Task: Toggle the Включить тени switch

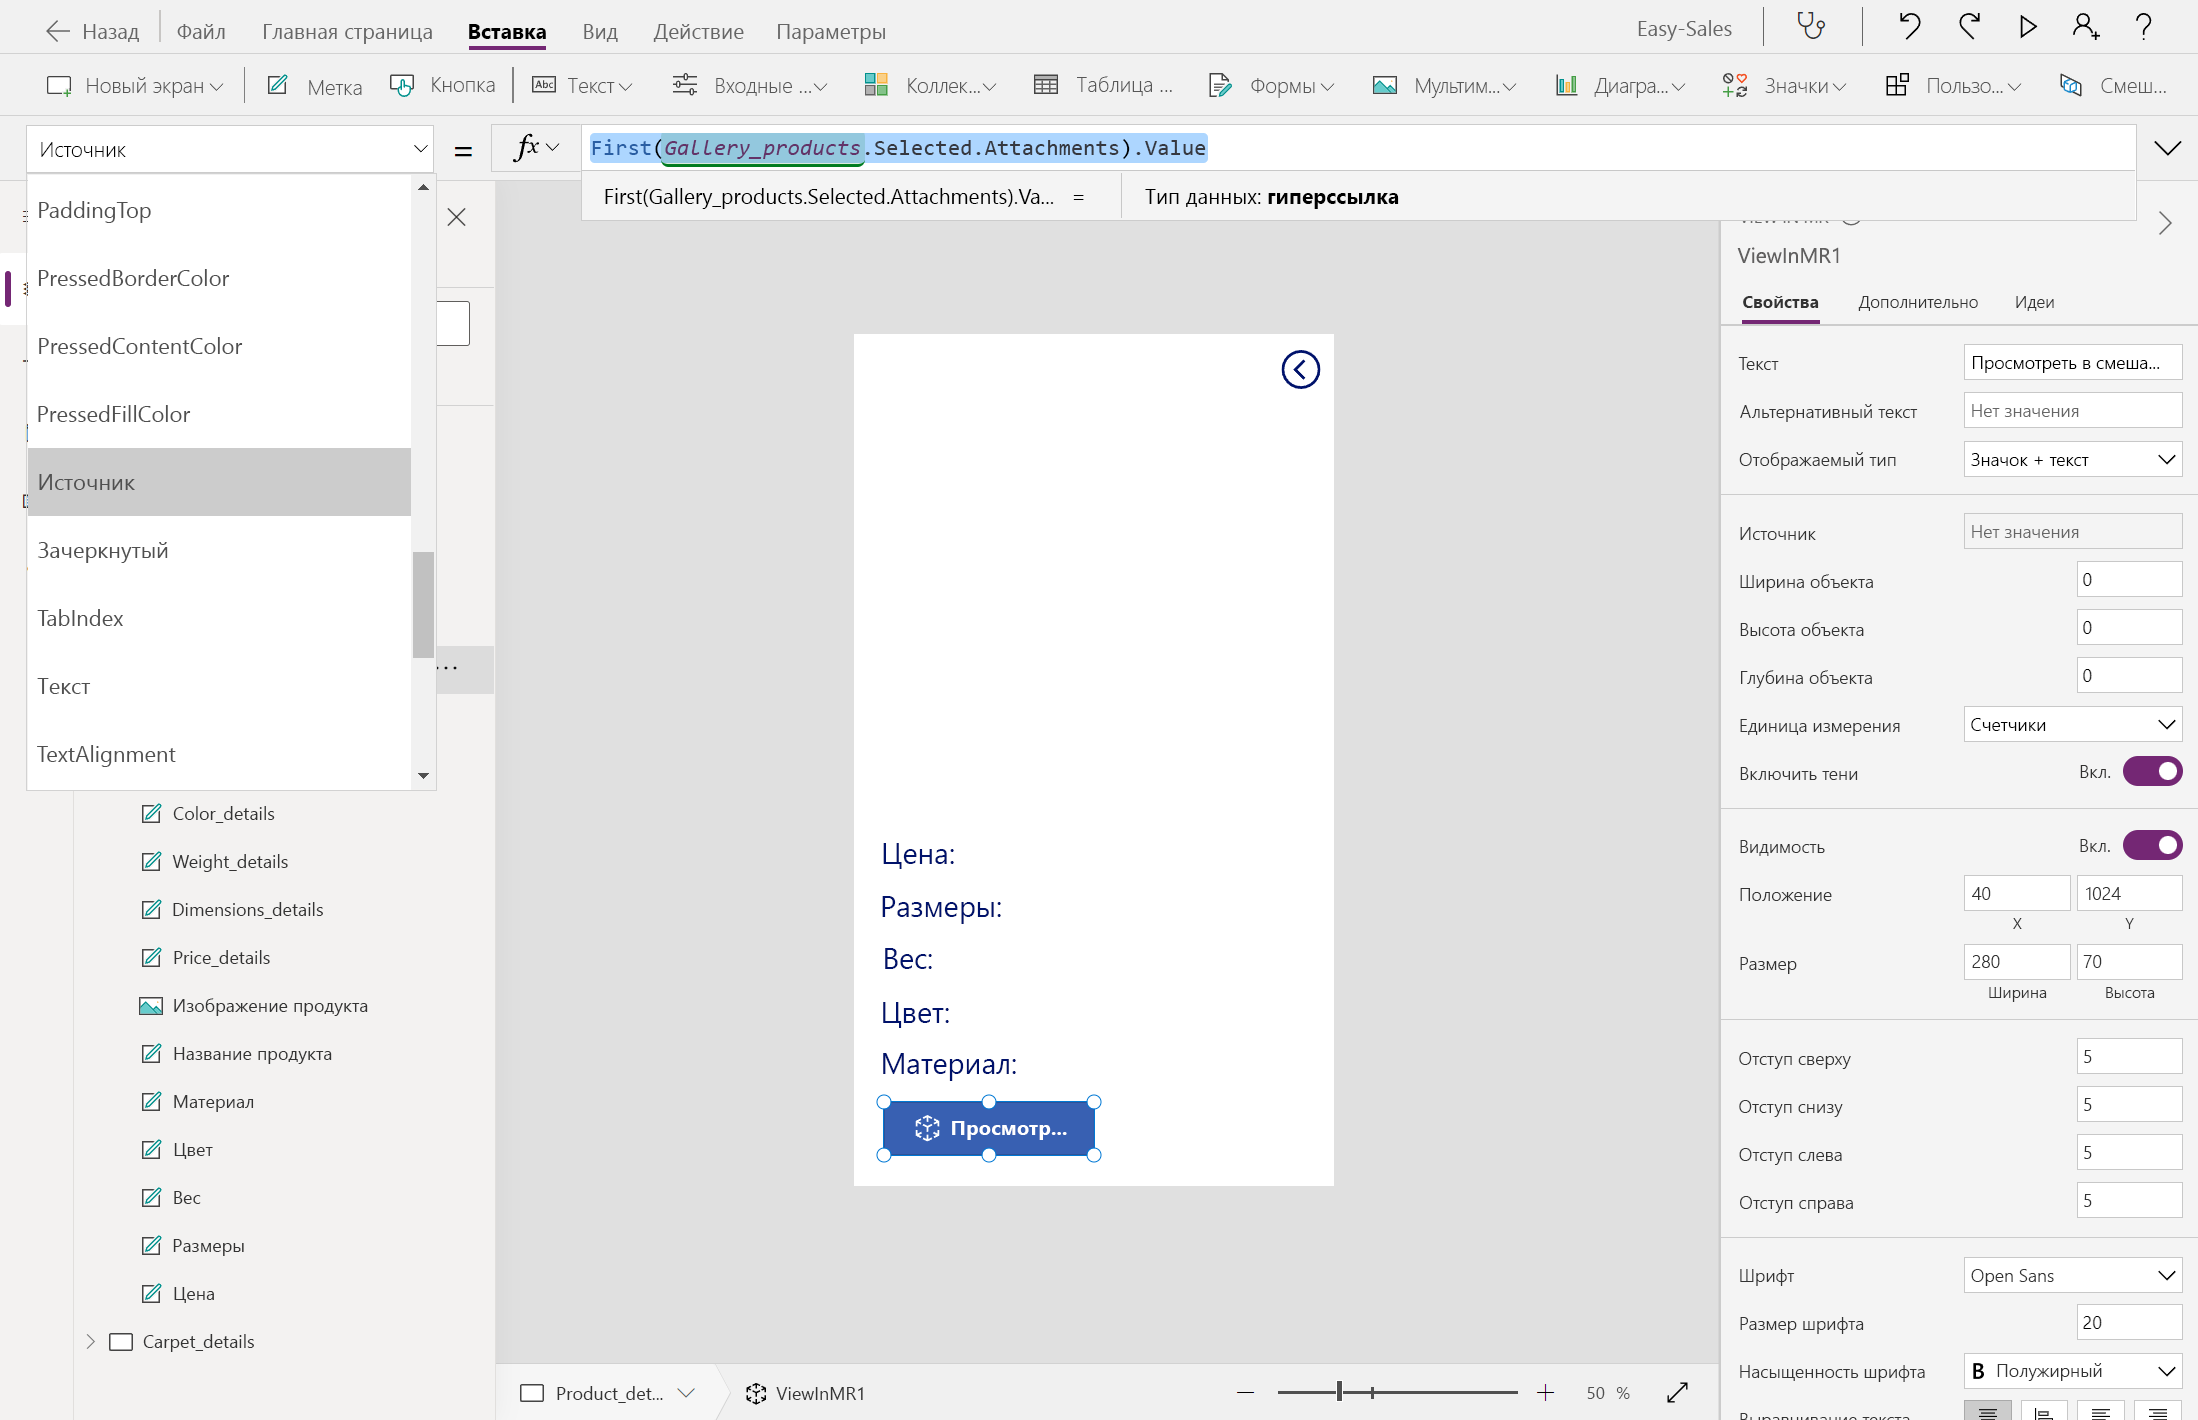Action: click(x=2152, y=772)
